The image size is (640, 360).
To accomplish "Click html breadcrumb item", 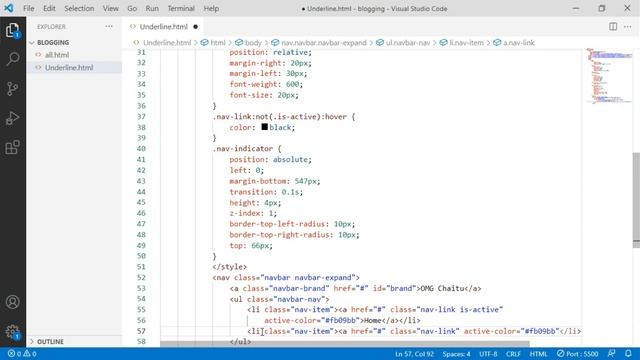I will tap(218, 43).
